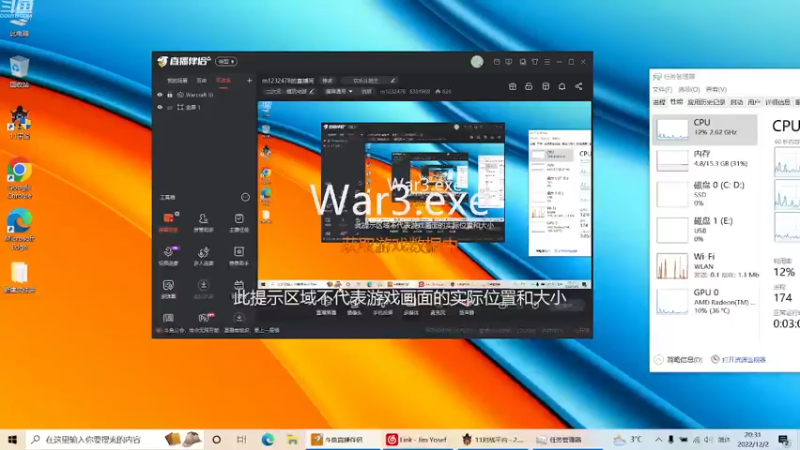Screen dimensions: 800x450
Task: Open the tool with red badge in bottom row
Action: [x=204, y=318]
